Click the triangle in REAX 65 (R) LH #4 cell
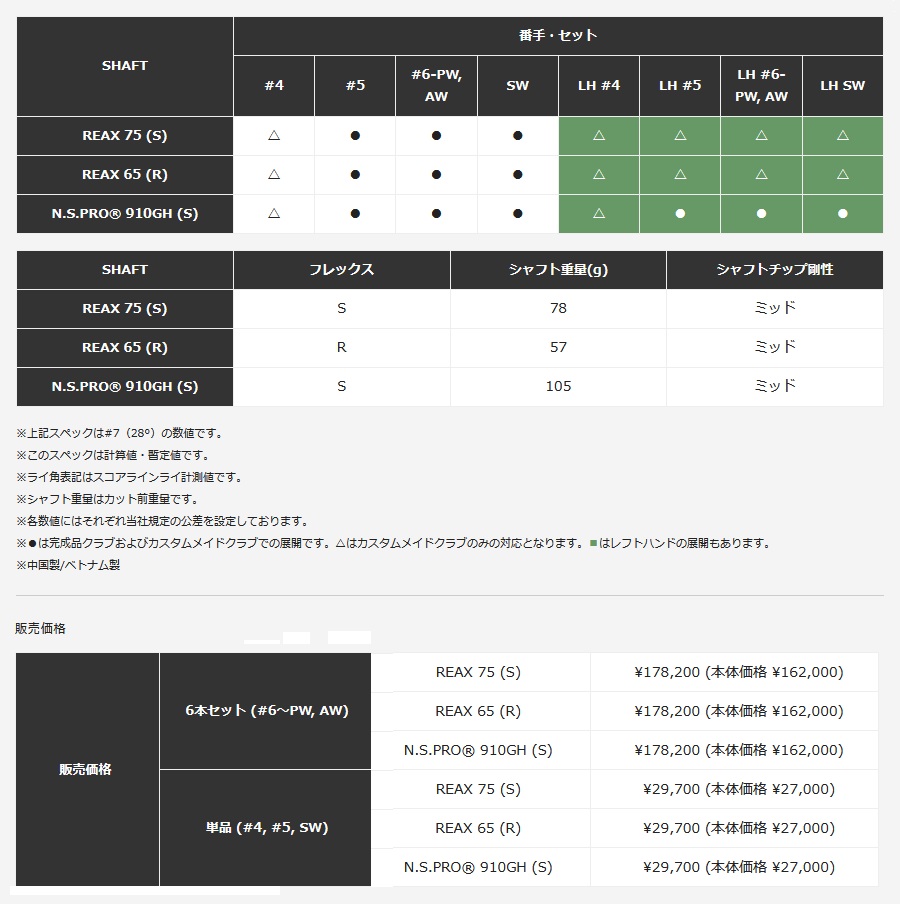Screen dimensions: 900x904 pos(599,174)
